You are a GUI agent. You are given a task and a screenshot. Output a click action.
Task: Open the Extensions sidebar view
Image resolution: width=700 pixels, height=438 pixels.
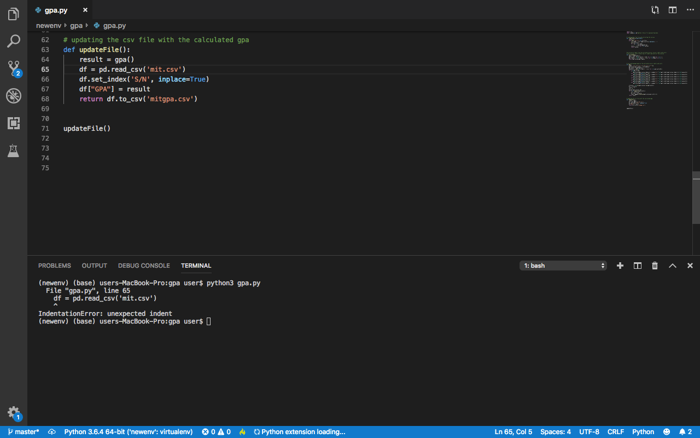click(13, 123)
